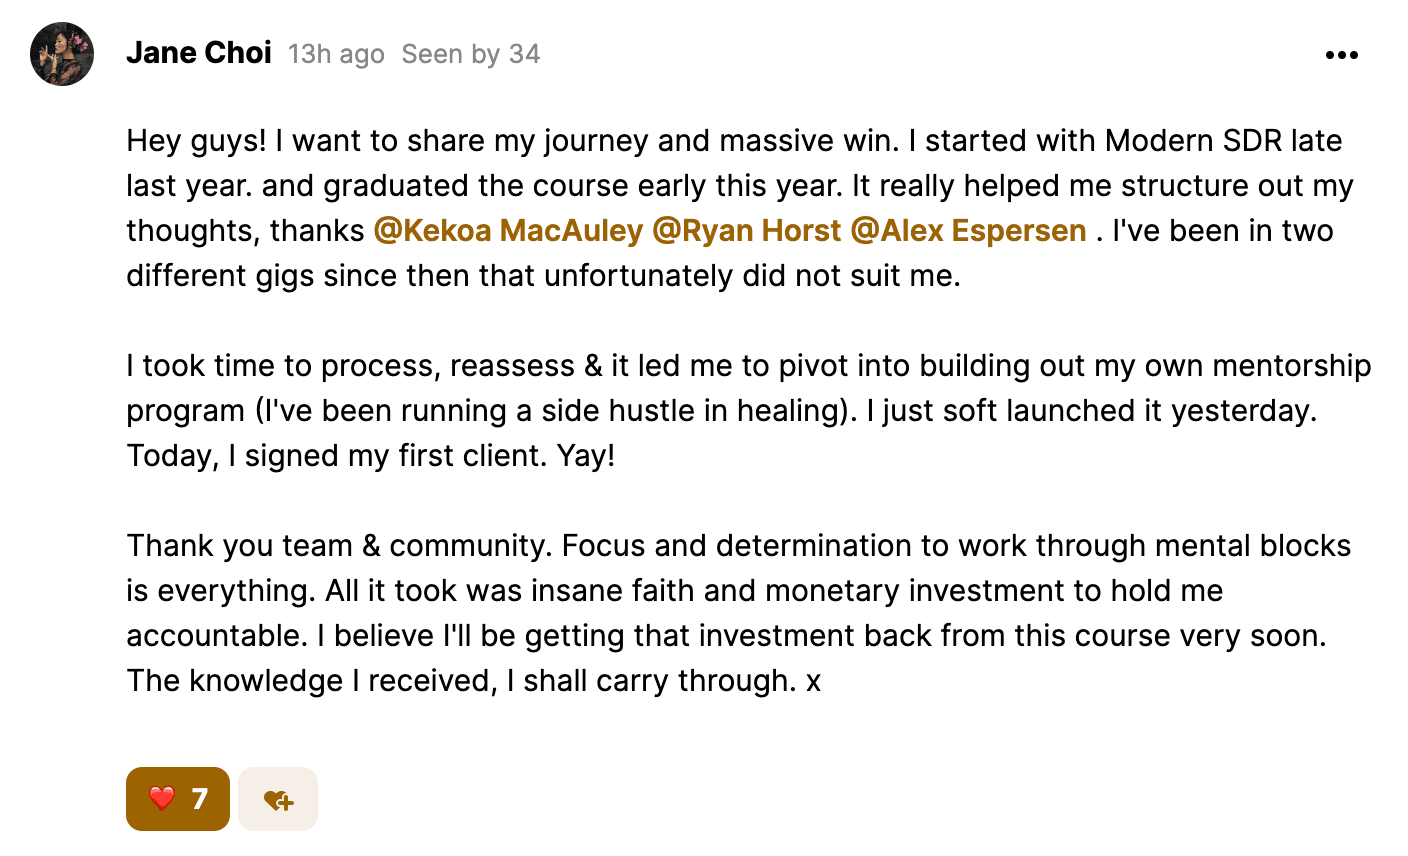The image size is (1408, 856).
Task: Show who viewed via "Seen by 34"
Action: (x=470, y=54)
